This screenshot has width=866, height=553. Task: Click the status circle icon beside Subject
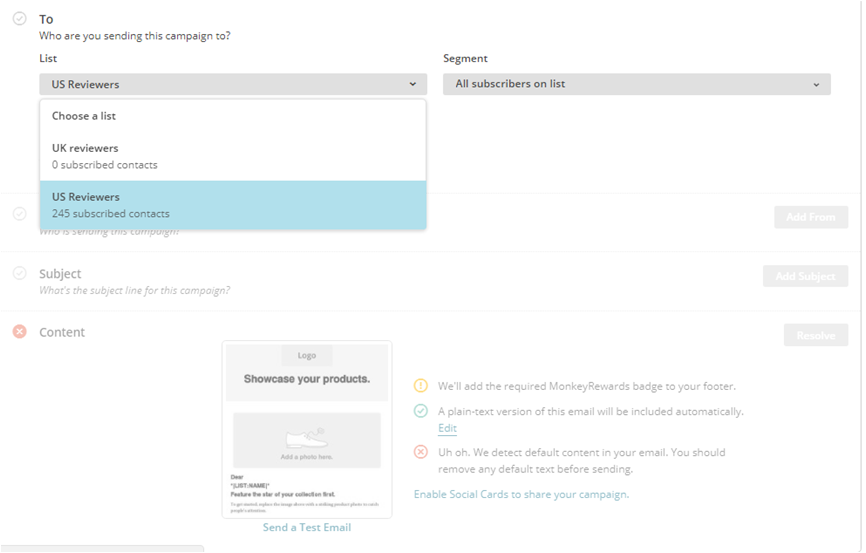[x=19, y=273]
